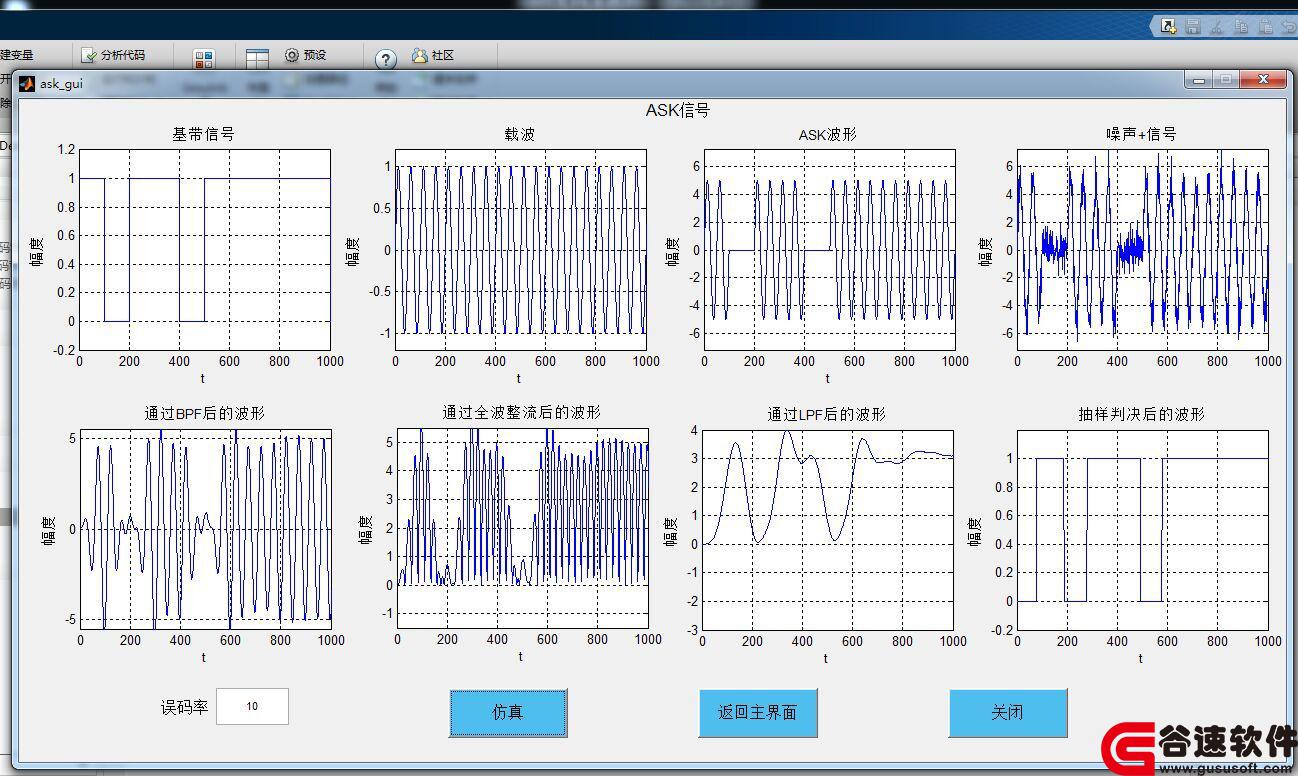Open 分析代码 in the MATLAB toolstrip
Image resolution: width=1298 pixels, height=776 pixels.
[x=113, y=56]
